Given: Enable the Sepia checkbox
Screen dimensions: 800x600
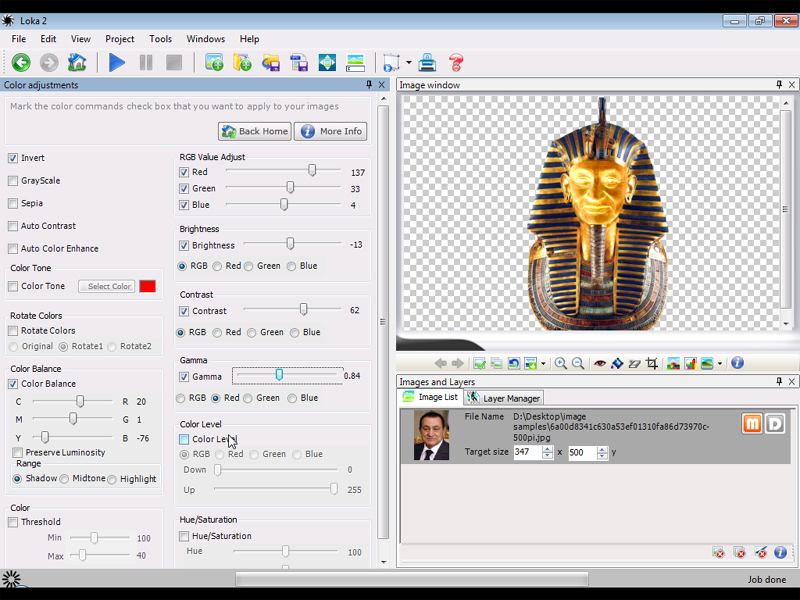Looking at the screenshot, I should coord(13,203).
